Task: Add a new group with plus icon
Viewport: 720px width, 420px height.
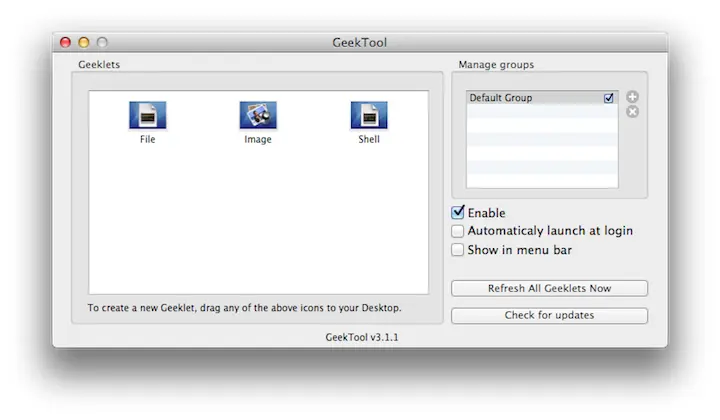Action: [632, 97]
